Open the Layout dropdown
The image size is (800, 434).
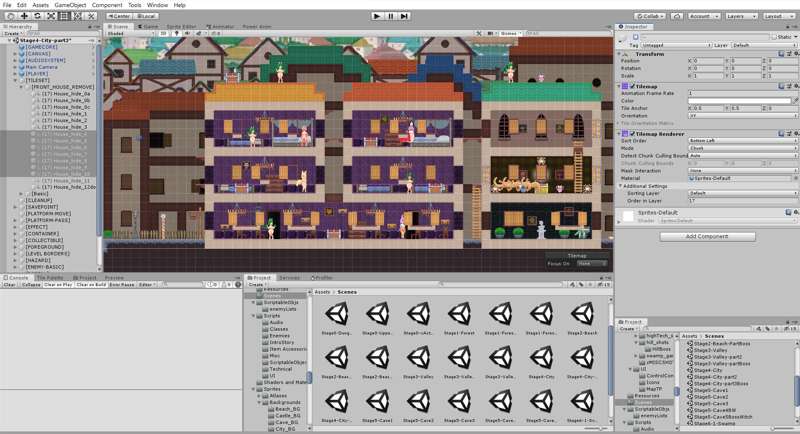[x=779, y=16]
